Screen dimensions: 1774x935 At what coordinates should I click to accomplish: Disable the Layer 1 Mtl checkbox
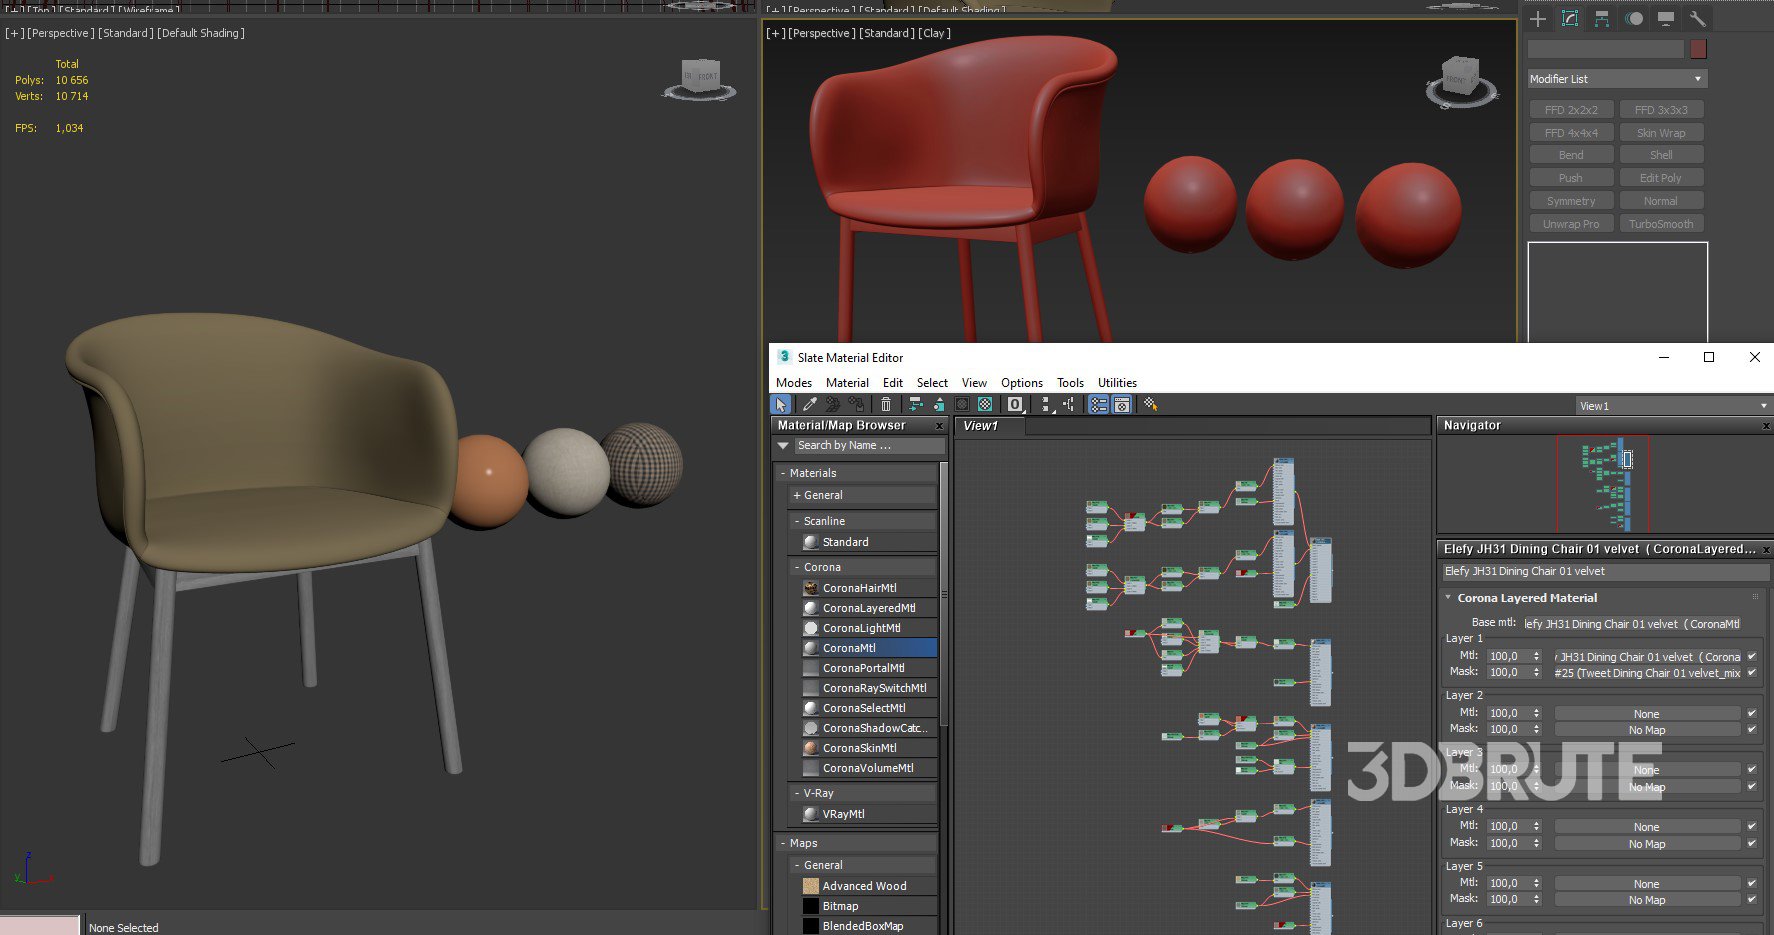point(1752,657)
